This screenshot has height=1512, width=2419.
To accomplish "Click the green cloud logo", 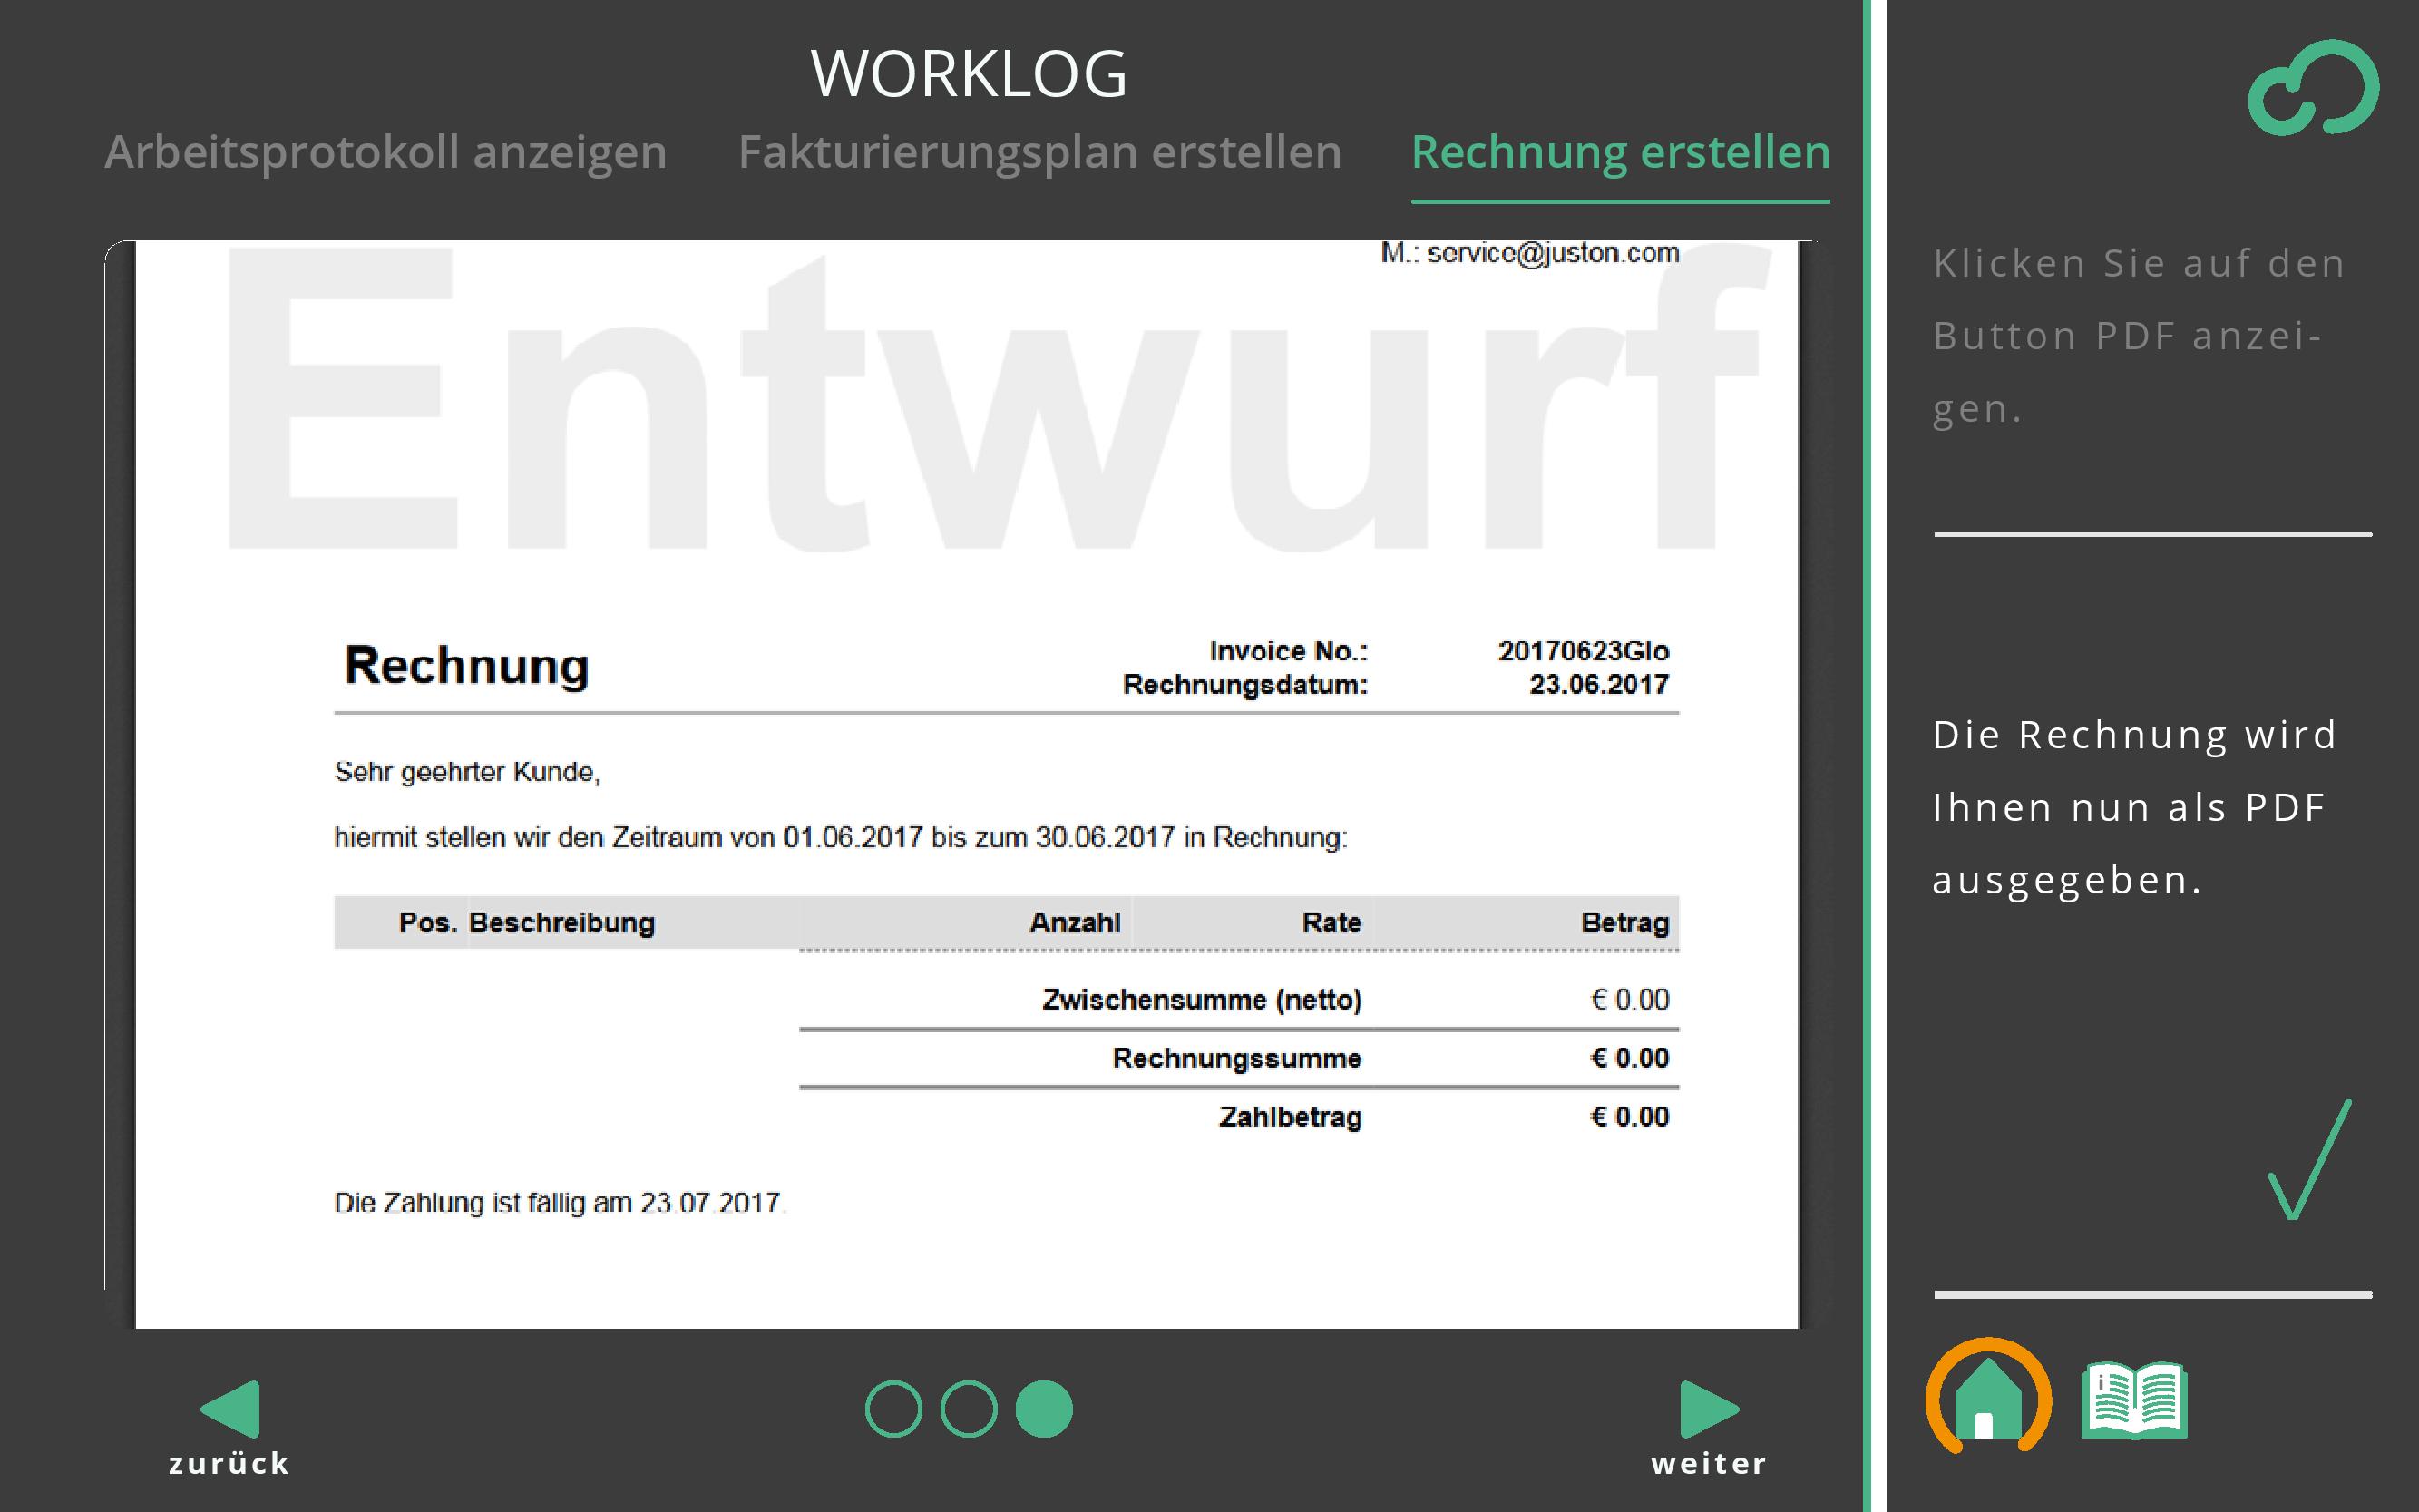I will point(2313,88).
